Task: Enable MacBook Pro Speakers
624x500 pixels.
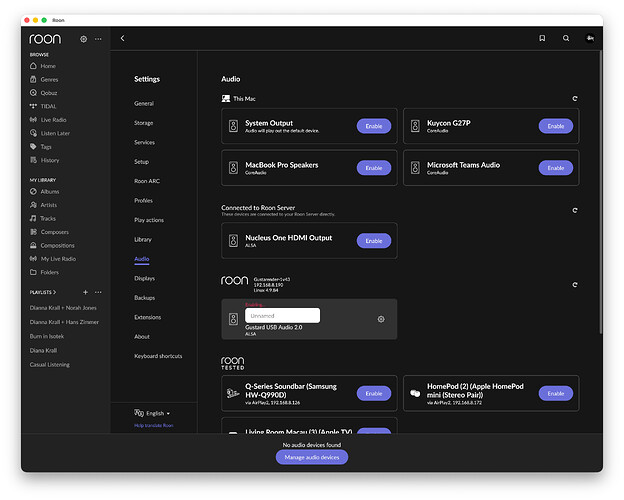Action: [374, 168]
